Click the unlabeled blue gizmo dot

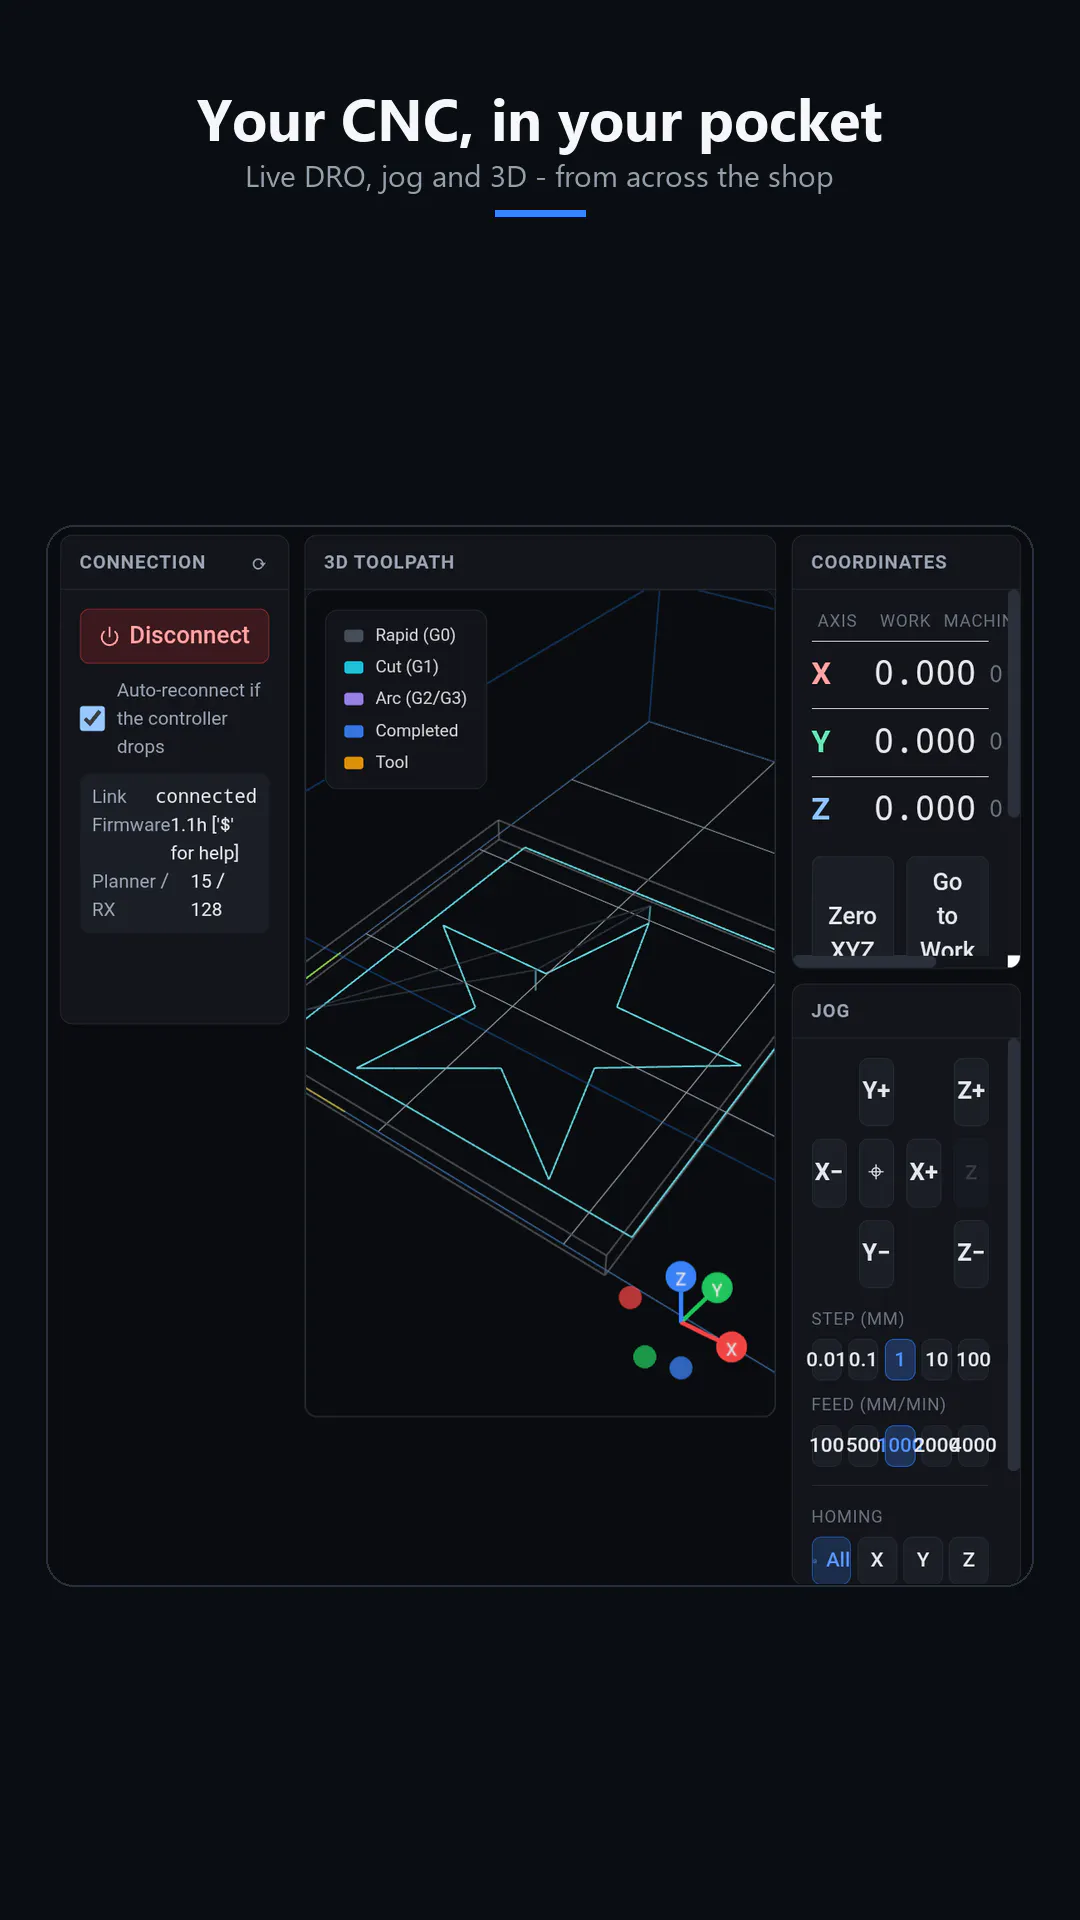(681, 1368)
